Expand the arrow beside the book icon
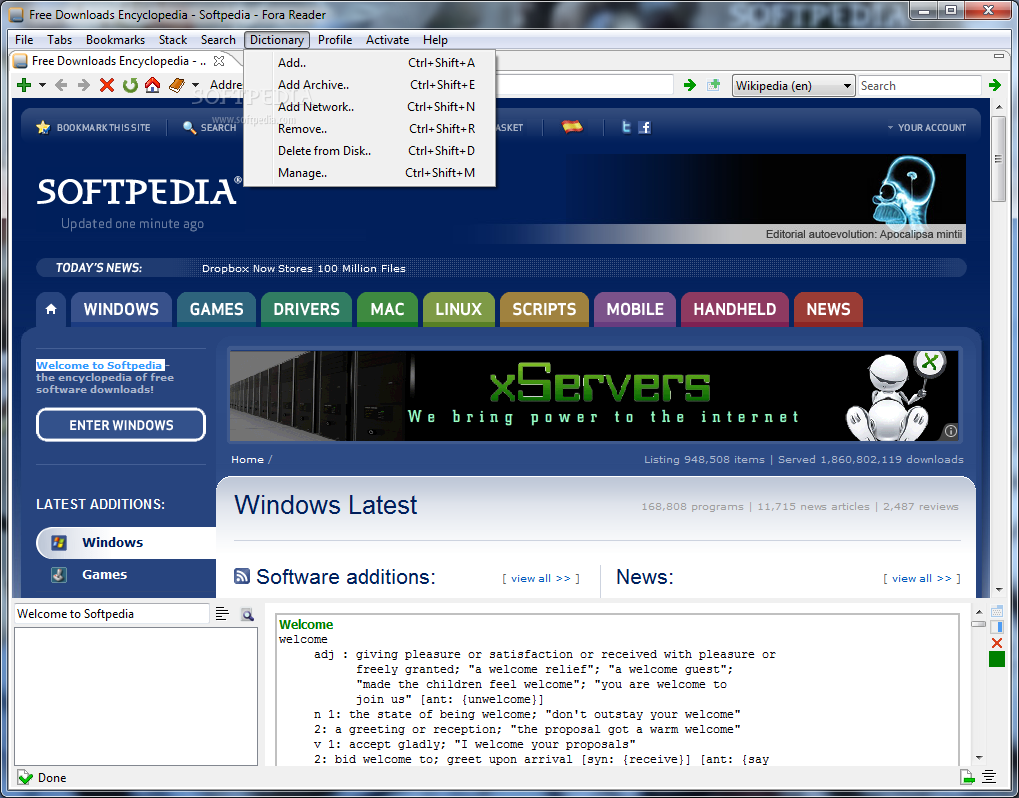The image size is (1019, 798). 195,85
